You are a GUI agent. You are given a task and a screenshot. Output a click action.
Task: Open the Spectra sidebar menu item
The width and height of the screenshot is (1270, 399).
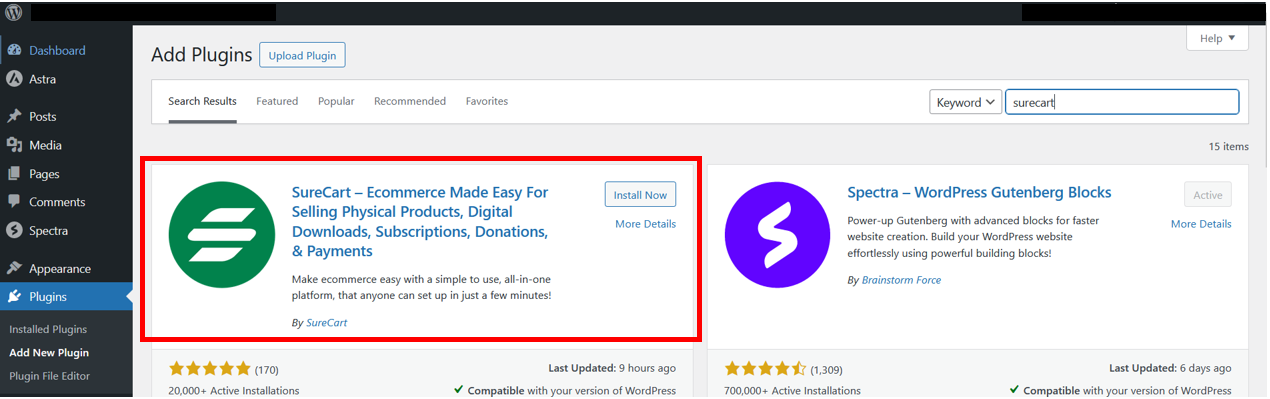[66, 231]
